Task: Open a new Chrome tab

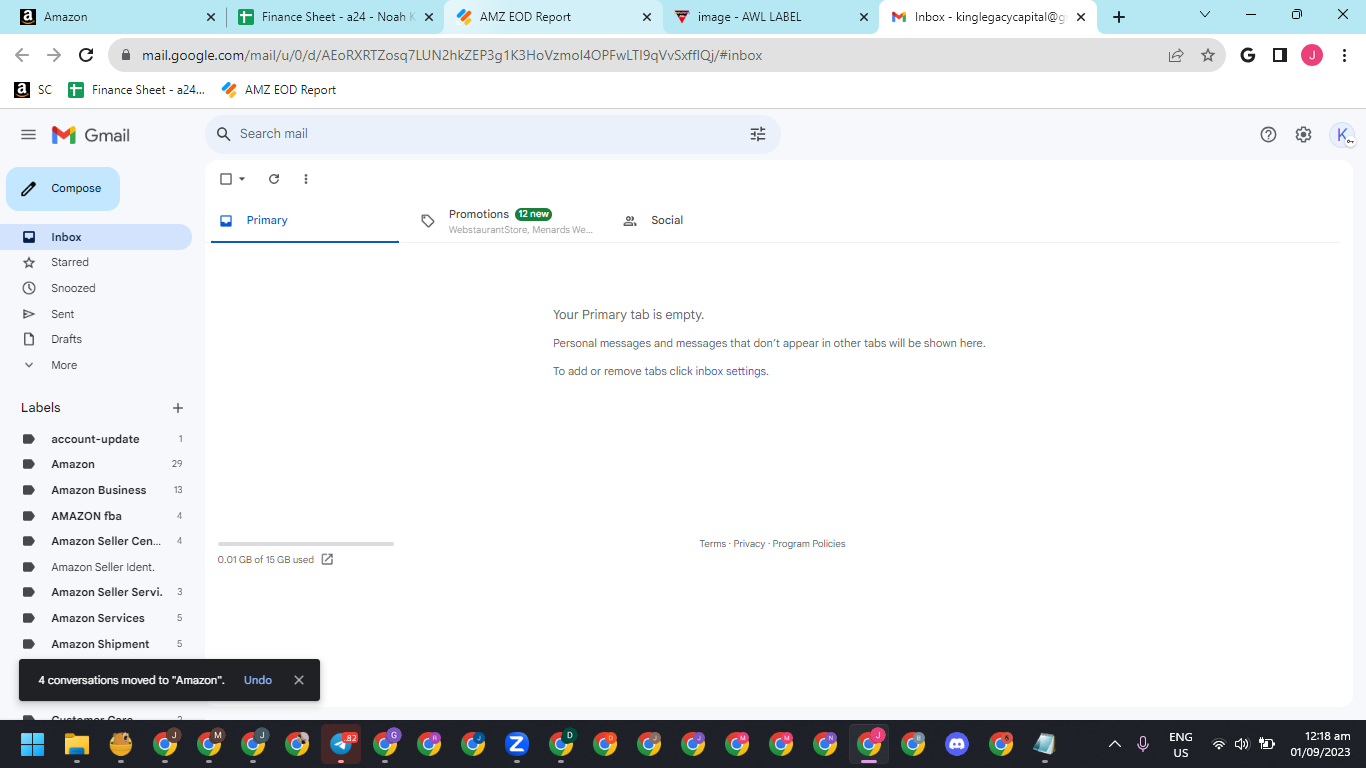Action: click(1119, 17)
